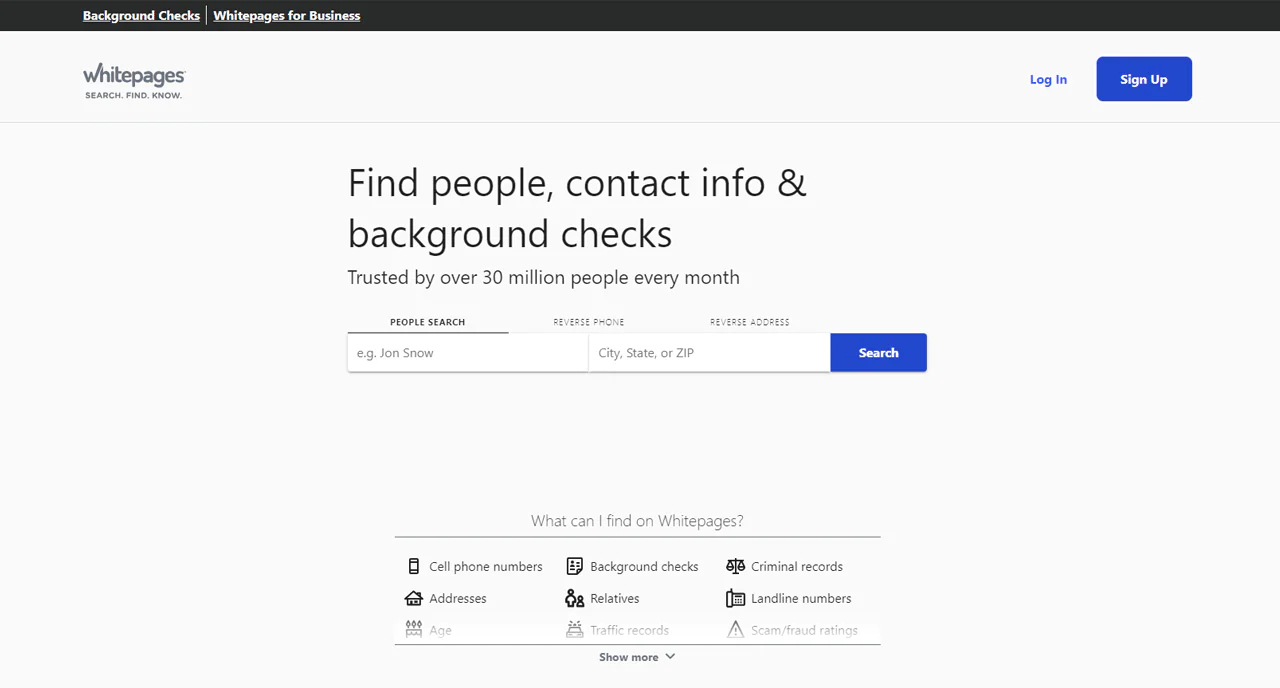Click the cell phone numbers icon
This screenshot has width=1280, height=688.
tap(414, 566)
